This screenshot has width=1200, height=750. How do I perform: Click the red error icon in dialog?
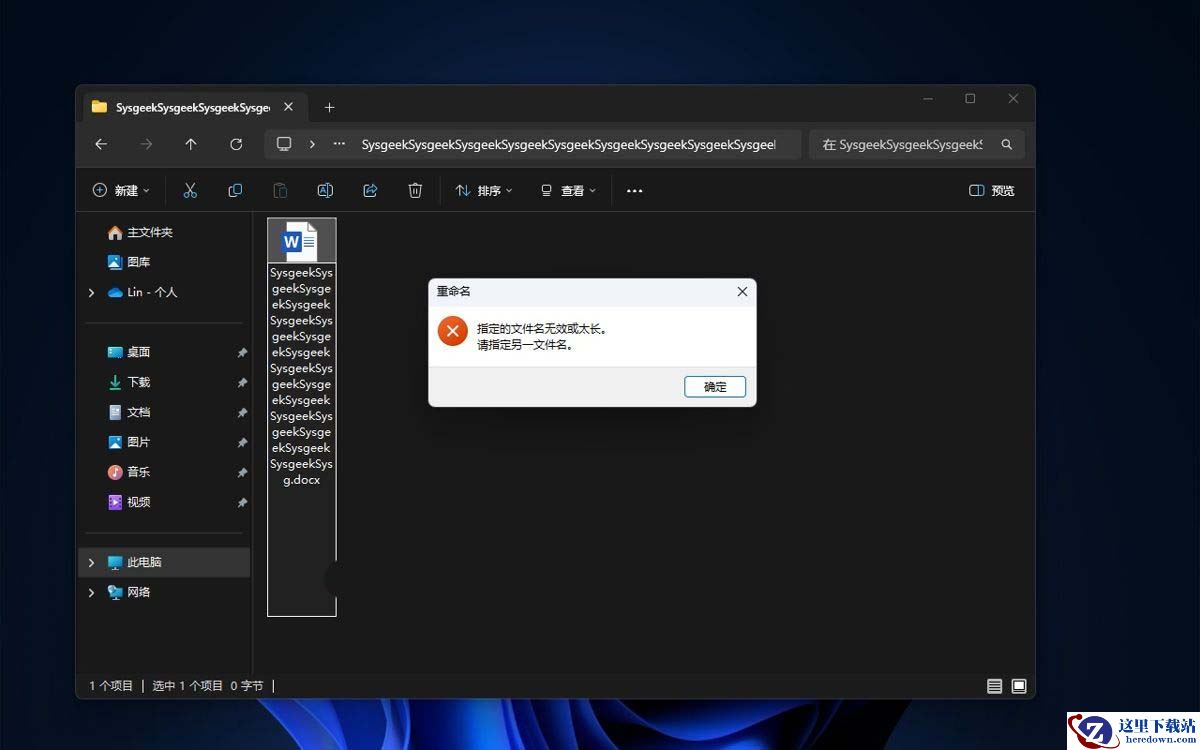tap(453, 330)
